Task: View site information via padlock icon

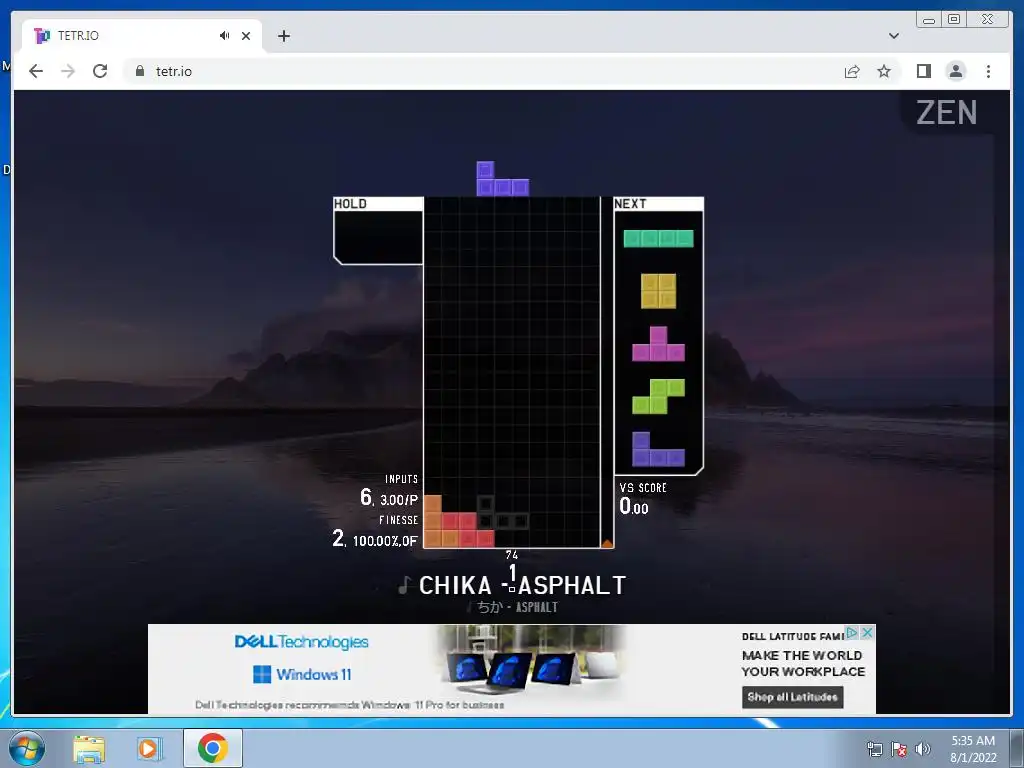Action: point(140,71)
